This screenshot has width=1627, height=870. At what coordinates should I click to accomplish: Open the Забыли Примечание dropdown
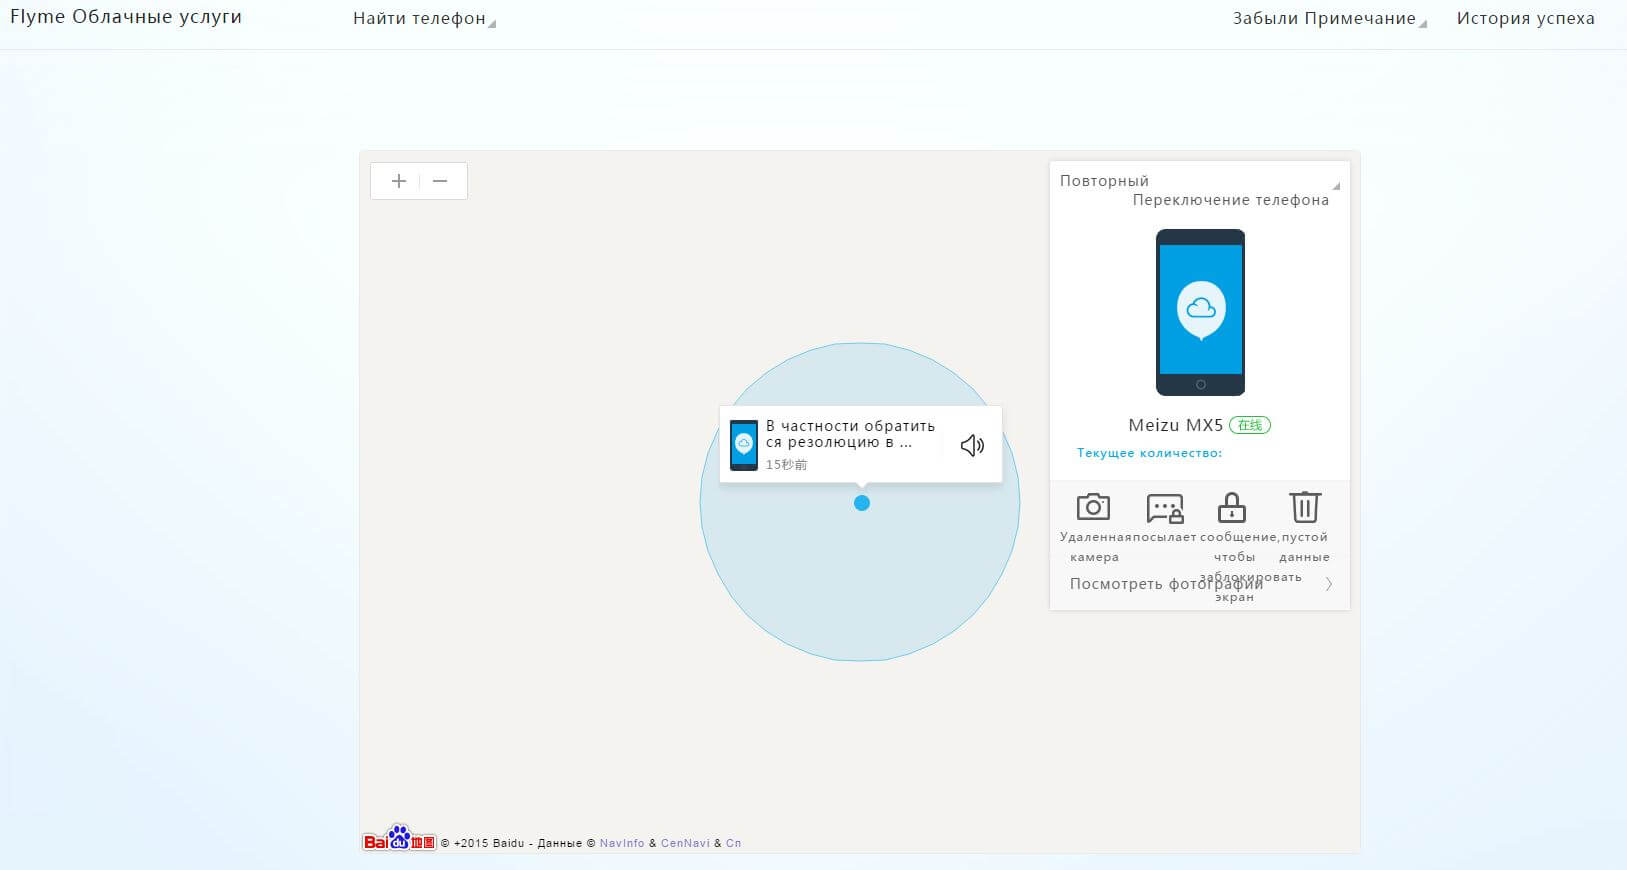[x=1329, y=19]
